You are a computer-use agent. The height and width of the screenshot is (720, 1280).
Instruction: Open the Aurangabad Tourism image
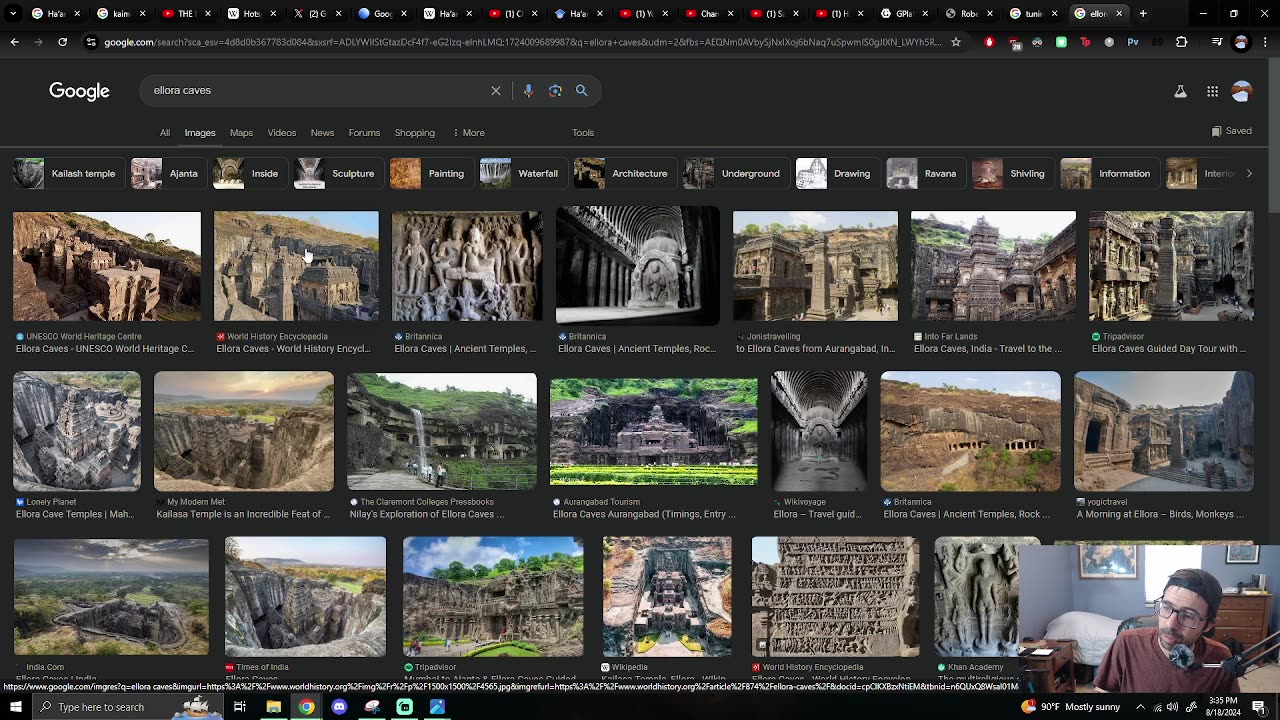click(654, 431)
